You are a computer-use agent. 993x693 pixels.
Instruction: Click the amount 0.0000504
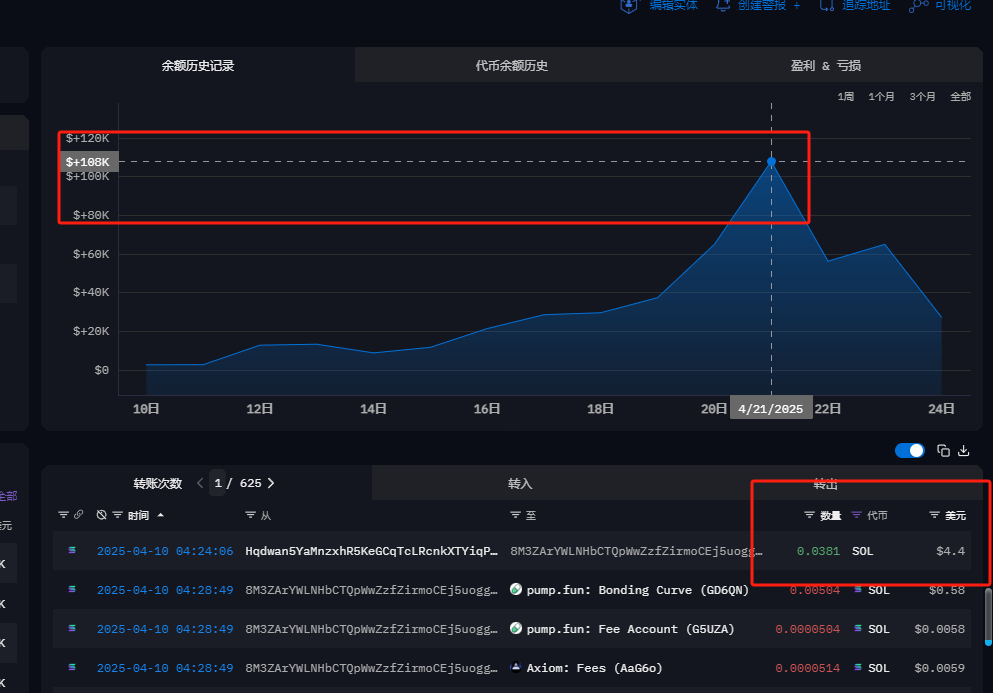(807, 629)
